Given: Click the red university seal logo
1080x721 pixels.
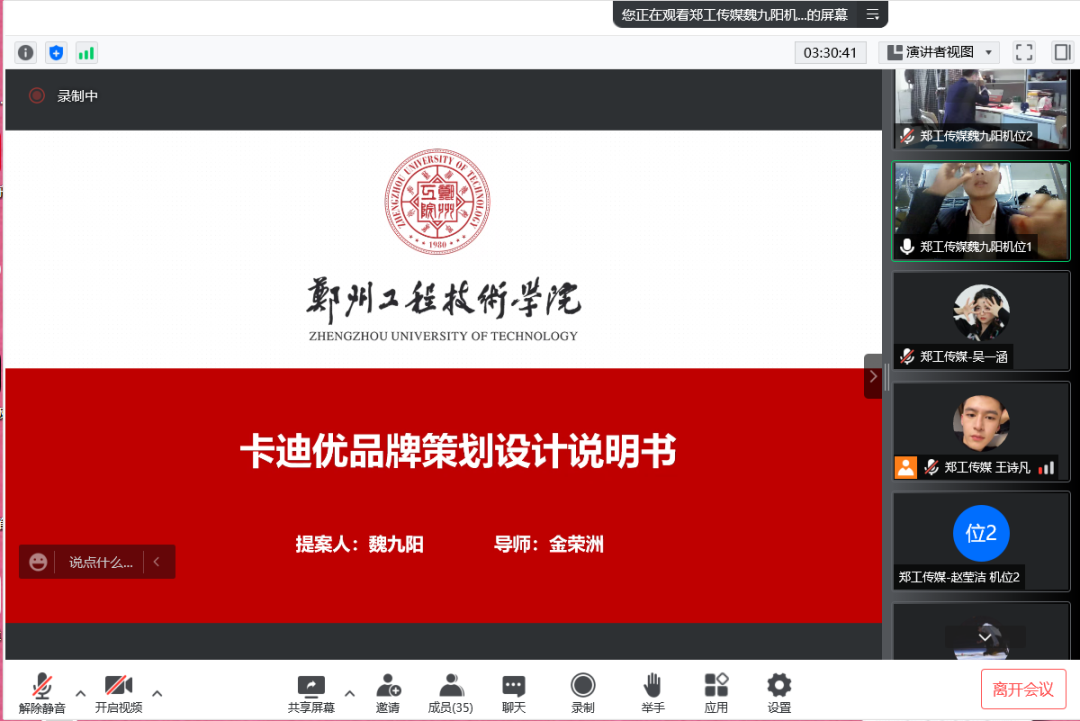Looking at the screenshot, I should coord(437,201).
